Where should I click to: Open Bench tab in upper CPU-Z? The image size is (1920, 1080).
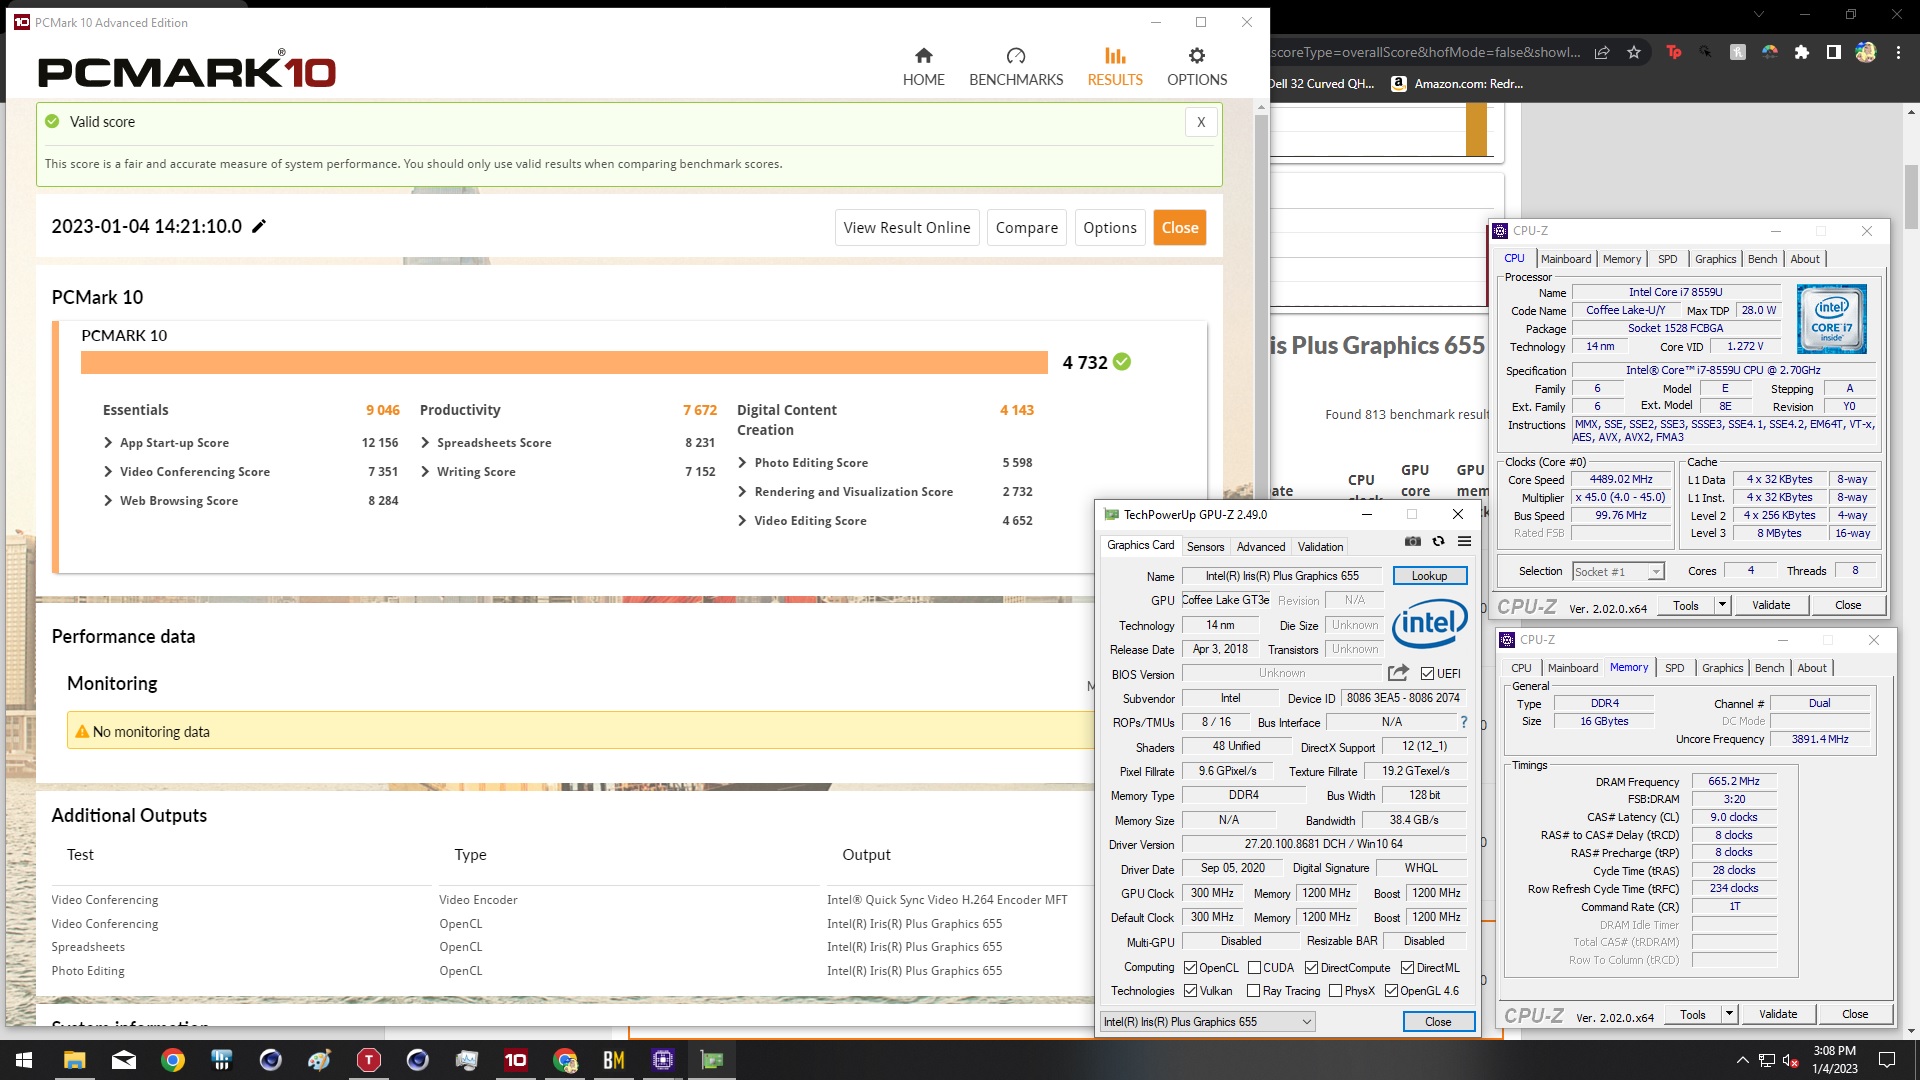(x=1762, y=259)
